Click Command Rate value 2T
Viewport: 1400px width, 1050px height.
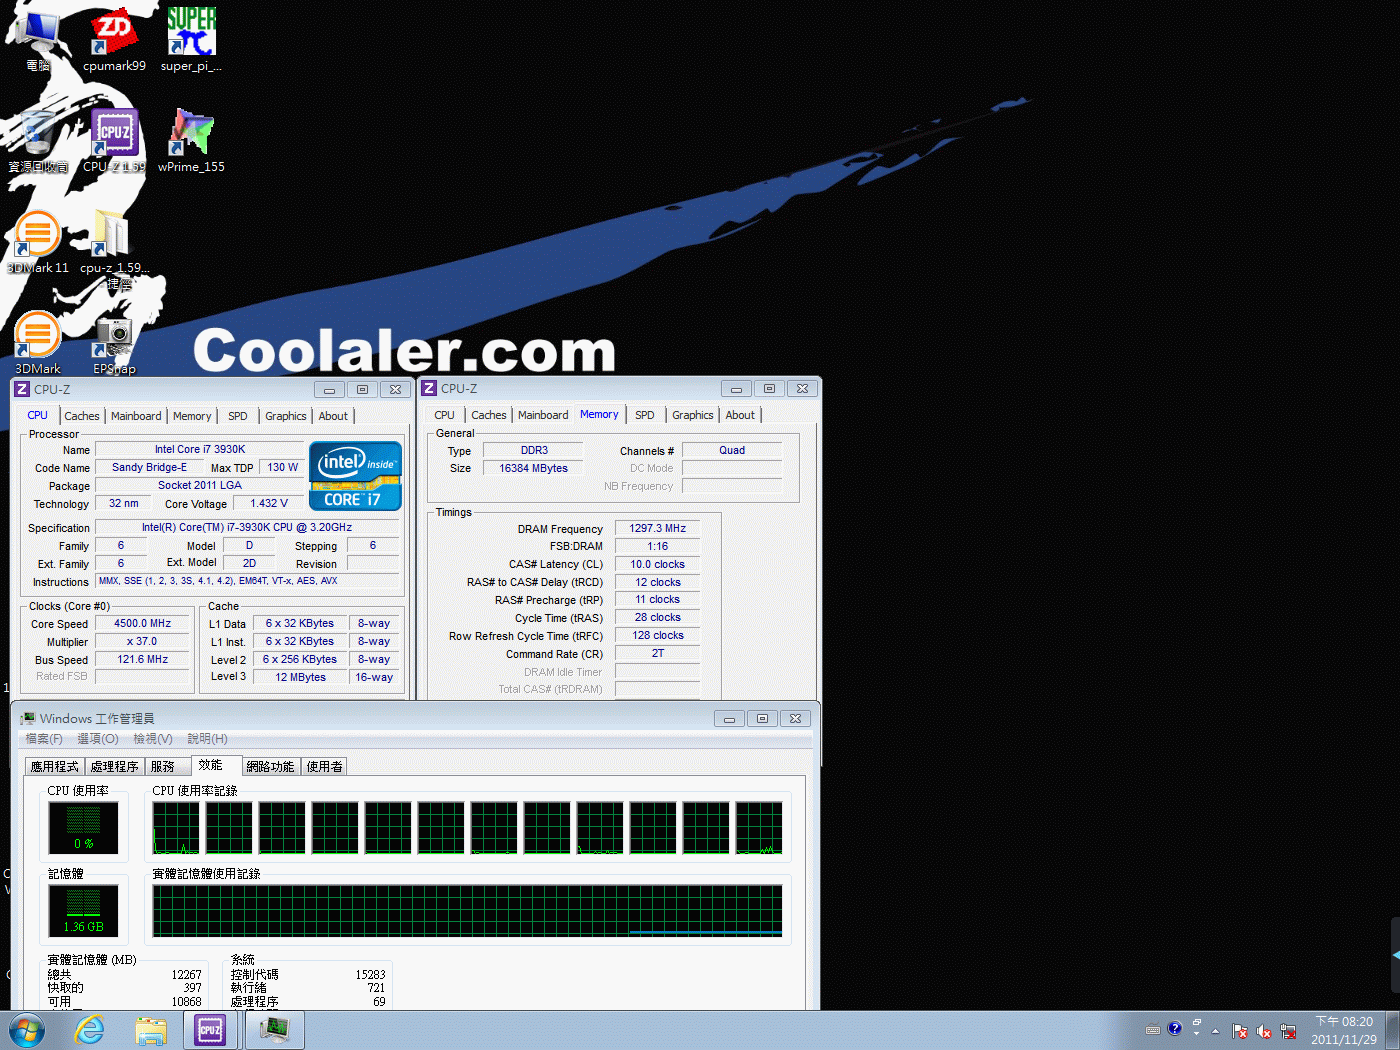[x=657, y=653]
